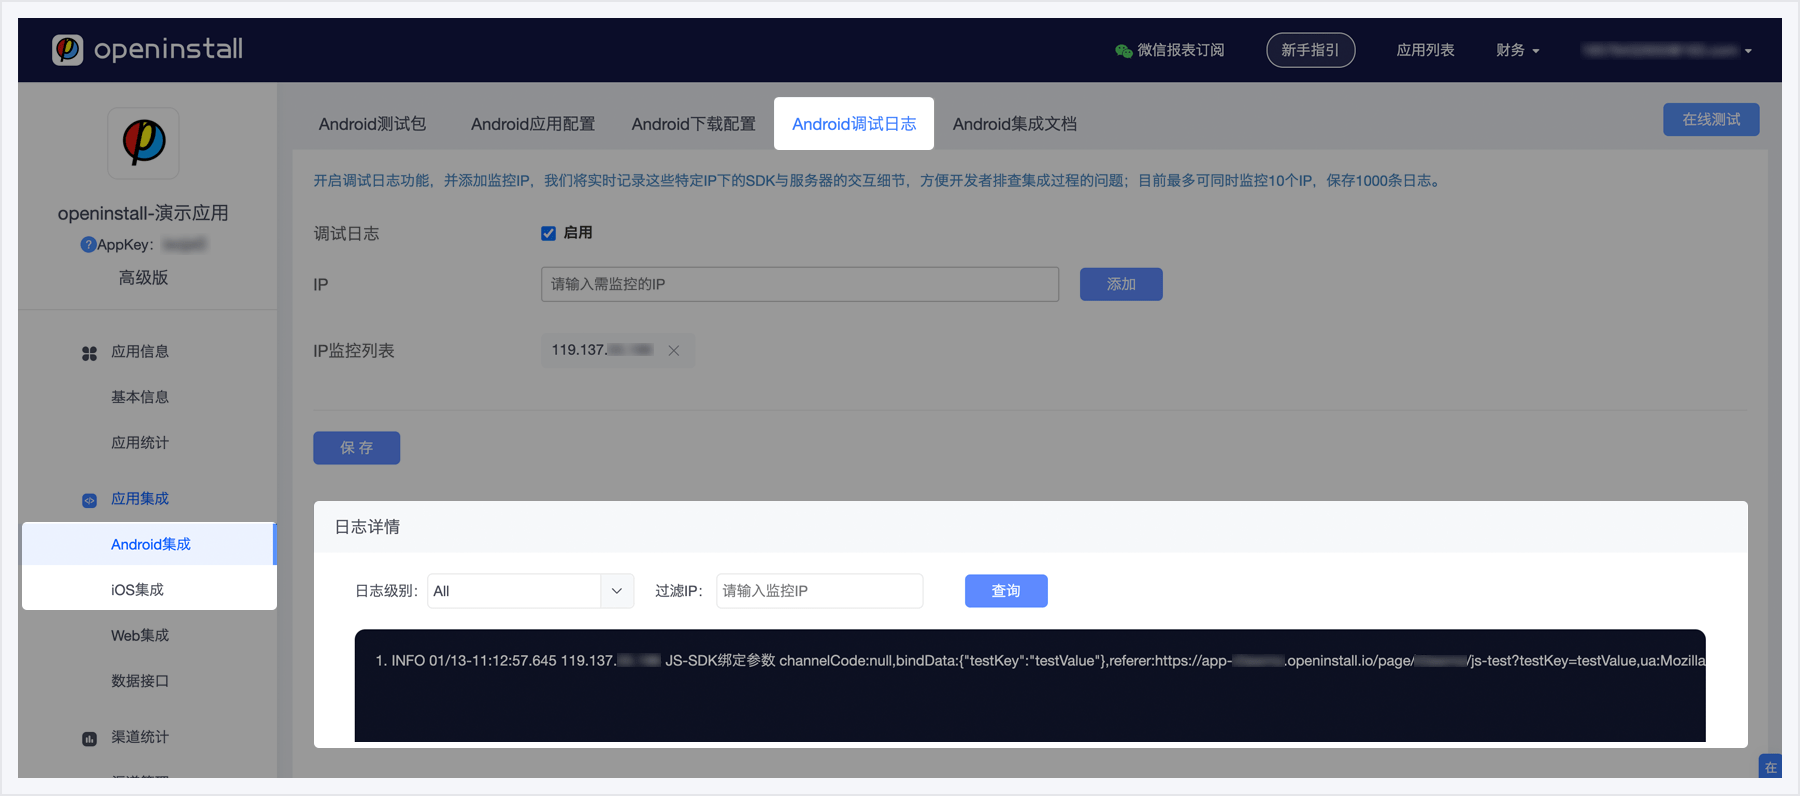The image size is (1800, 796).
Task: Click the openinstall logo in header
Action: pyautogui.click(x=147, y=49)
